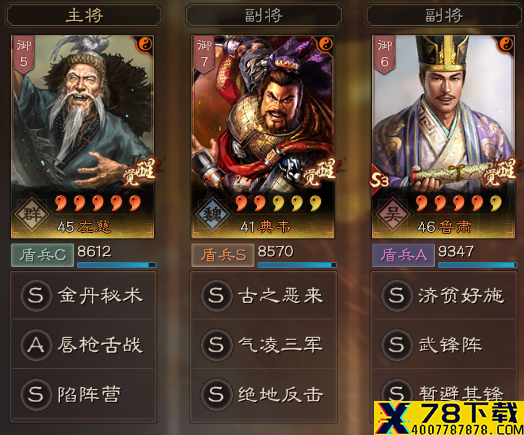Click the 盾兵C troop aptitude label
Image resolution: width=524 pixels, height=435 pixels.
(42, 255)
